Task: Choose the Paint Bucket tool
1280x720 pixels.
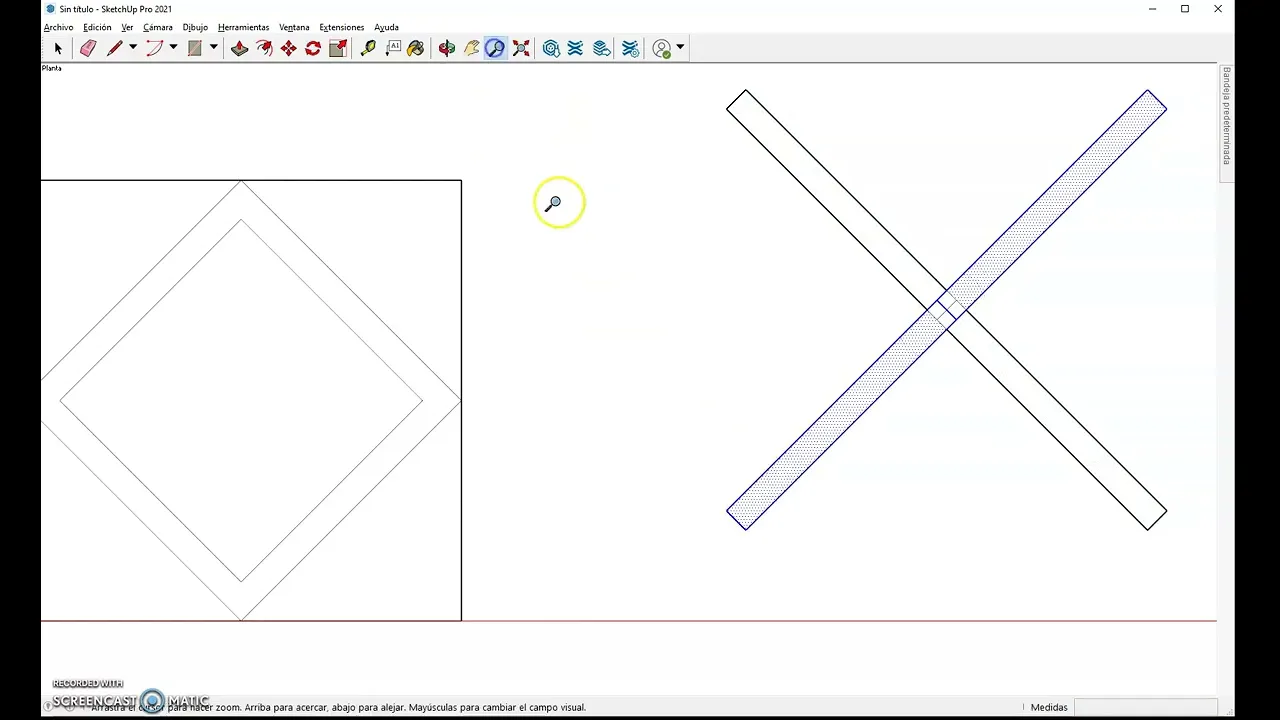Action: coord(417,48)
